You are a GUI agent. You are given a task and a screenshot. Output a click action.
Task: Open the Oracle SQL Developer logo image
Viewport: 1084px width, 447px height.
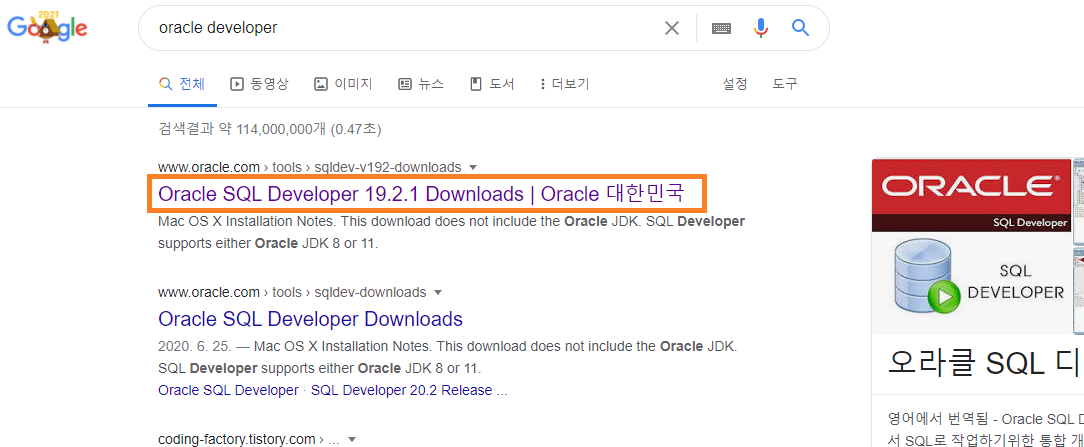coord(971,247)
